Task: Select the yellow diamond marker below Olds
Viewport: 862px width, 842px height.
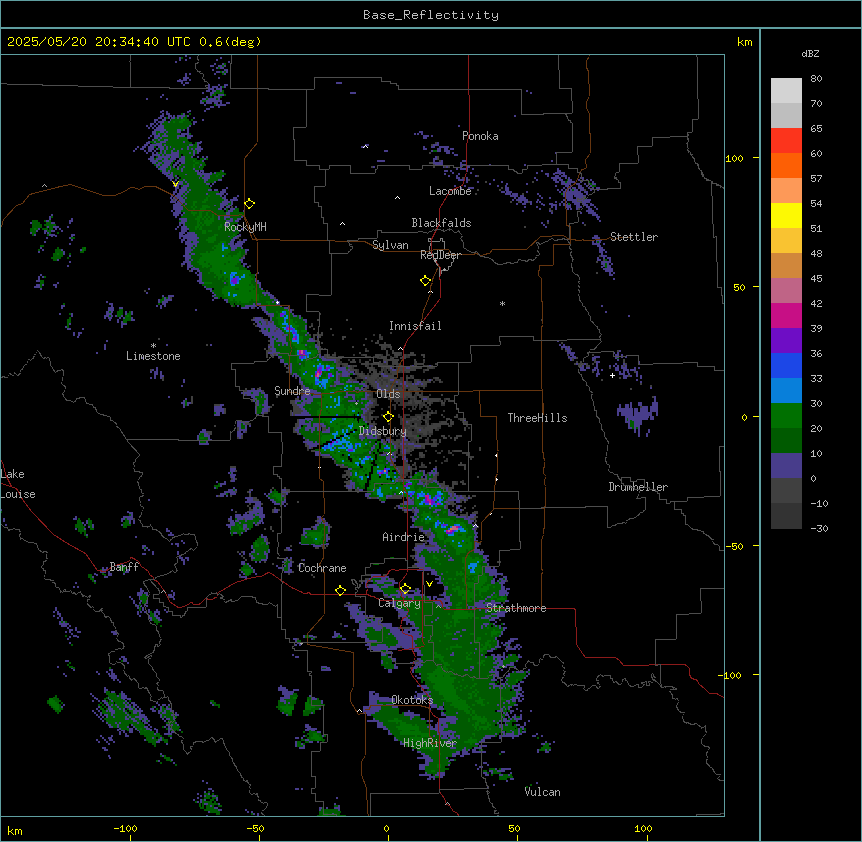Action: tap(388, 417)
